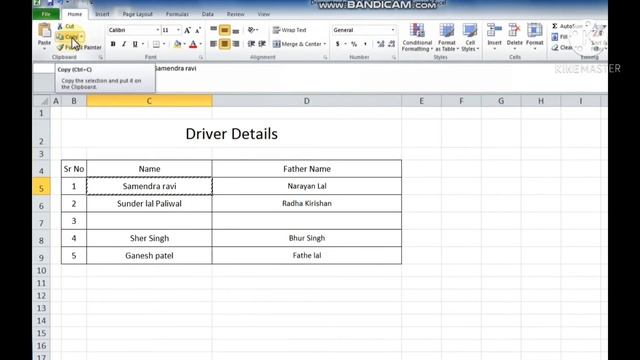Switch to the Formulas tab
The image size is (640, 360).
tap(177, 14)
